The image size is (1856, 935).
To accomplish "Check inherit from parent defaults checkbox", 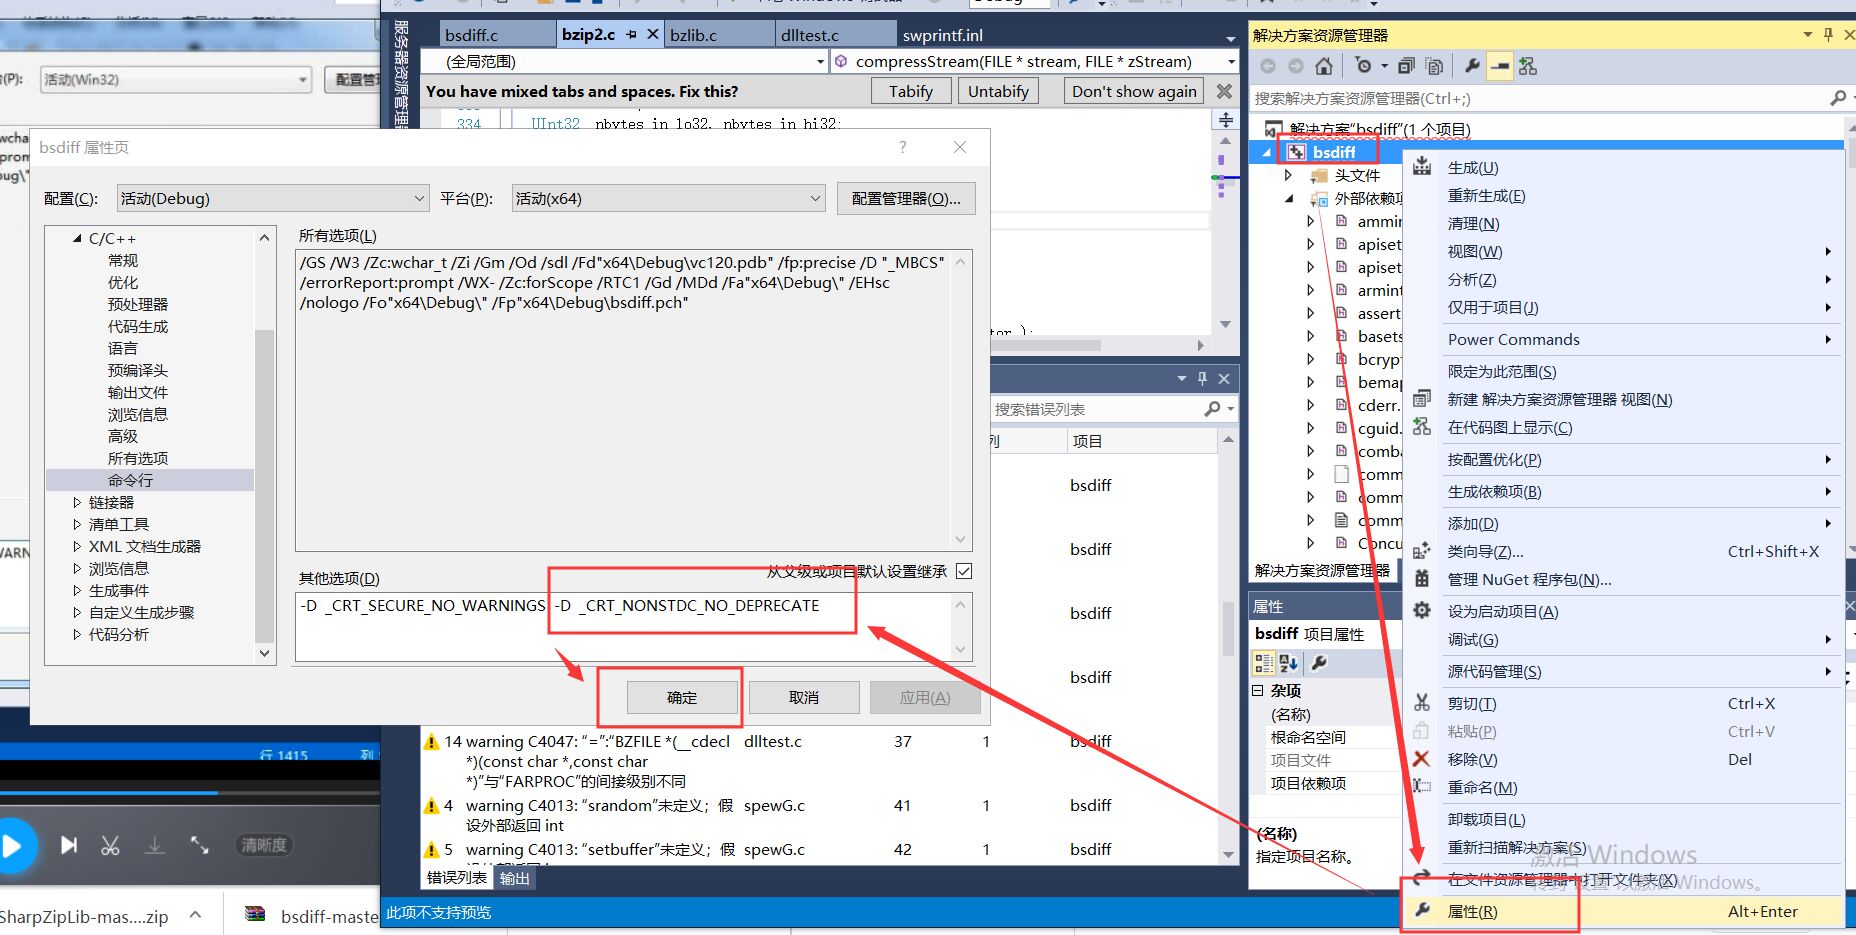I will click(963, 571).
